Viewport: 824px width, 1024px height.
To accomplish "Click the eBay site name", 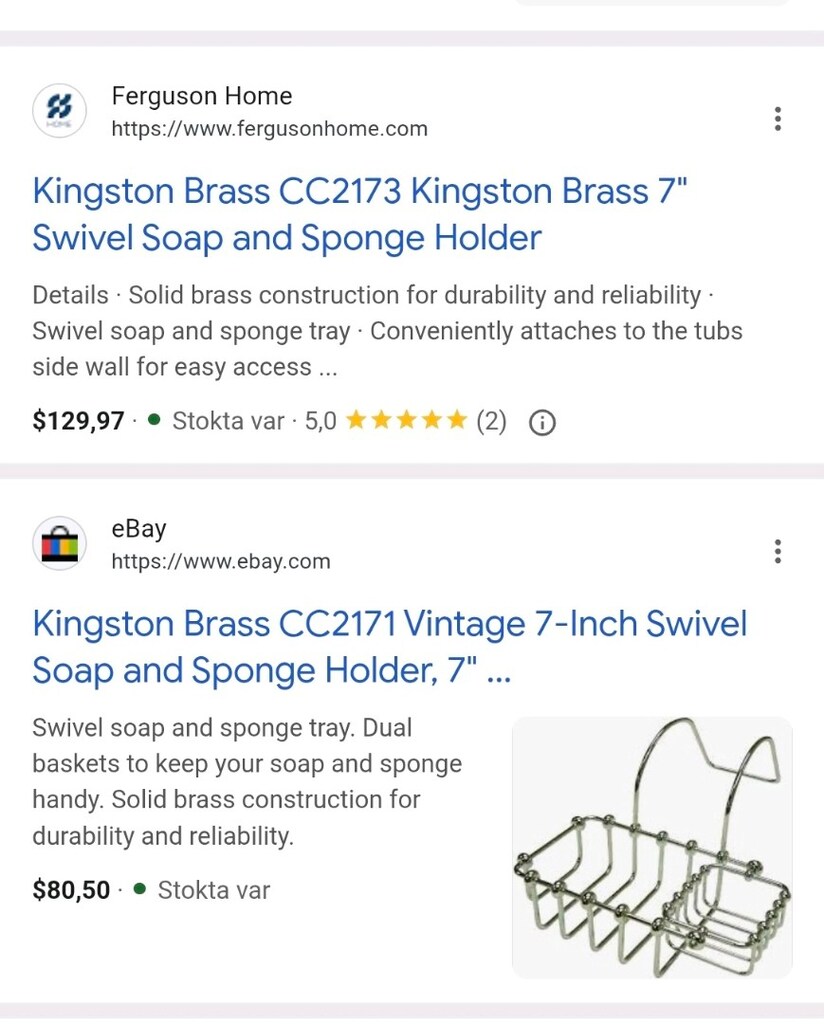I will [x=139, y=528].
